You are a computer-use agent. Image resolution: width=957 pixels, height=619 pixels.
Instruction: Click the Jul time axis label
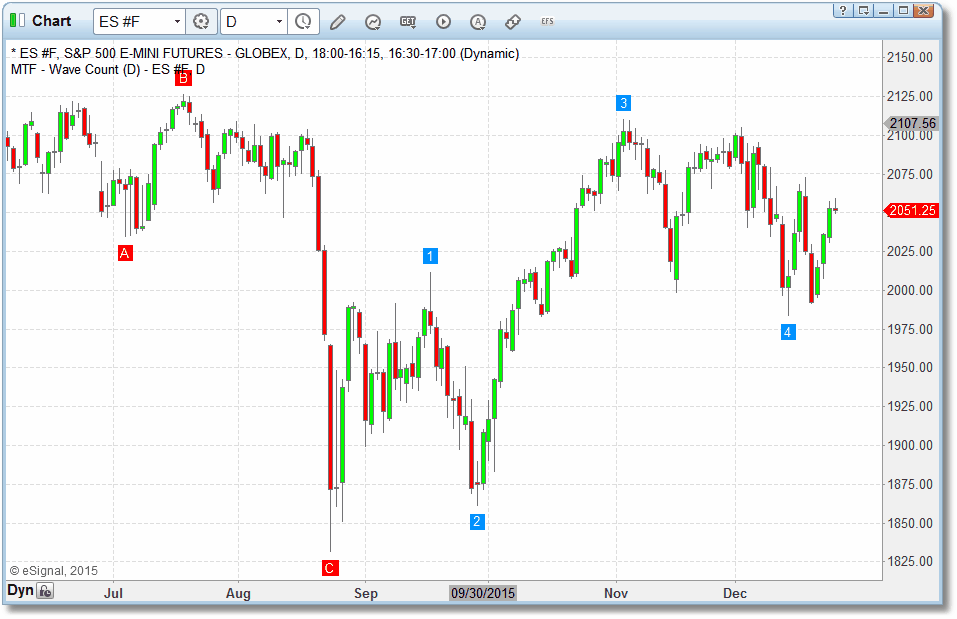114,593
